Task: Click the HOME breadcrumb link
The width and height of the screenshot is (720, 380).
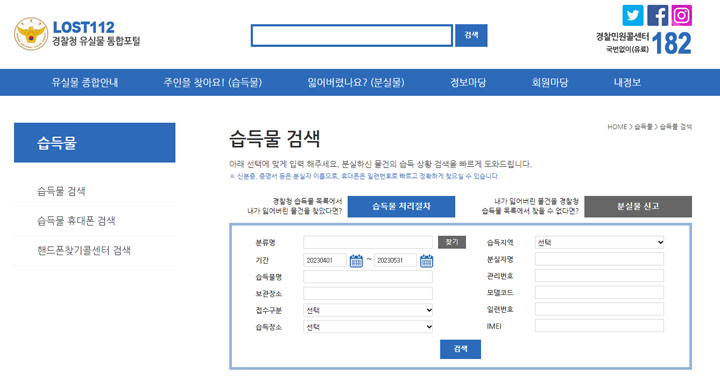Action: coord(617,127)
